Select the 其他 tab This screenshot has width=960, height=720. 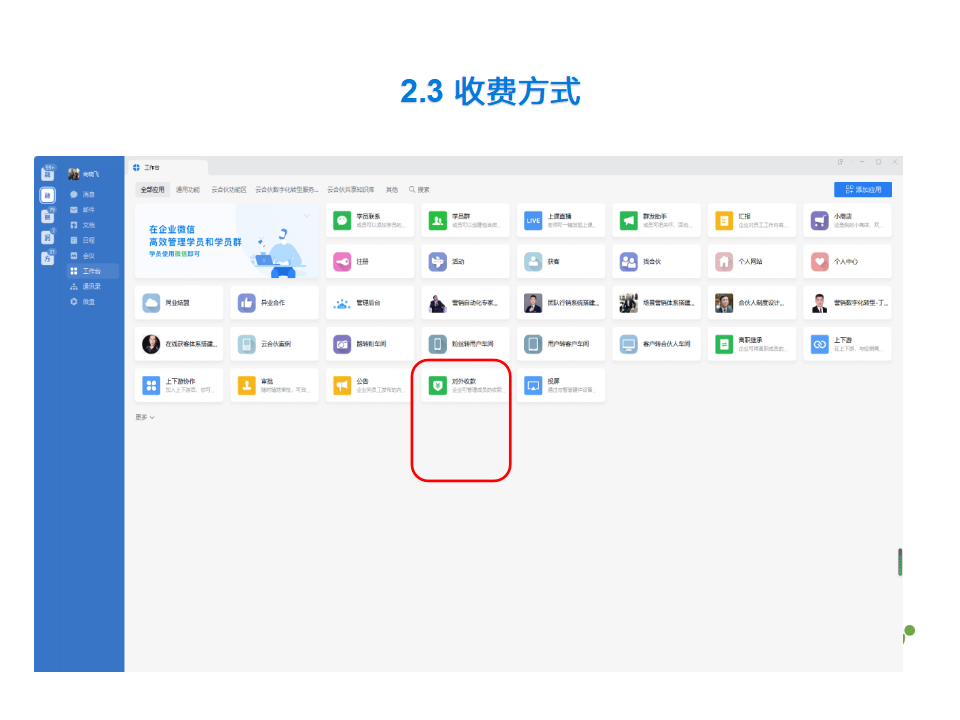392,190
